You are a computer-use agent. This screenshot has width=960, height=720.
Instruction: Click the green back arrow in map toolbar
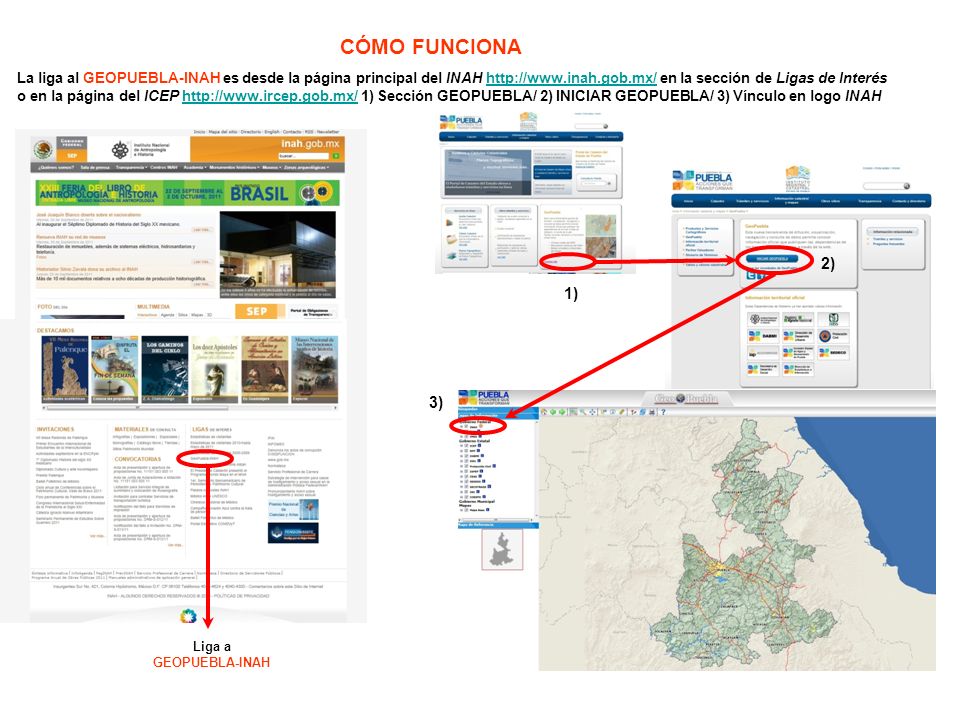point(553,412)
